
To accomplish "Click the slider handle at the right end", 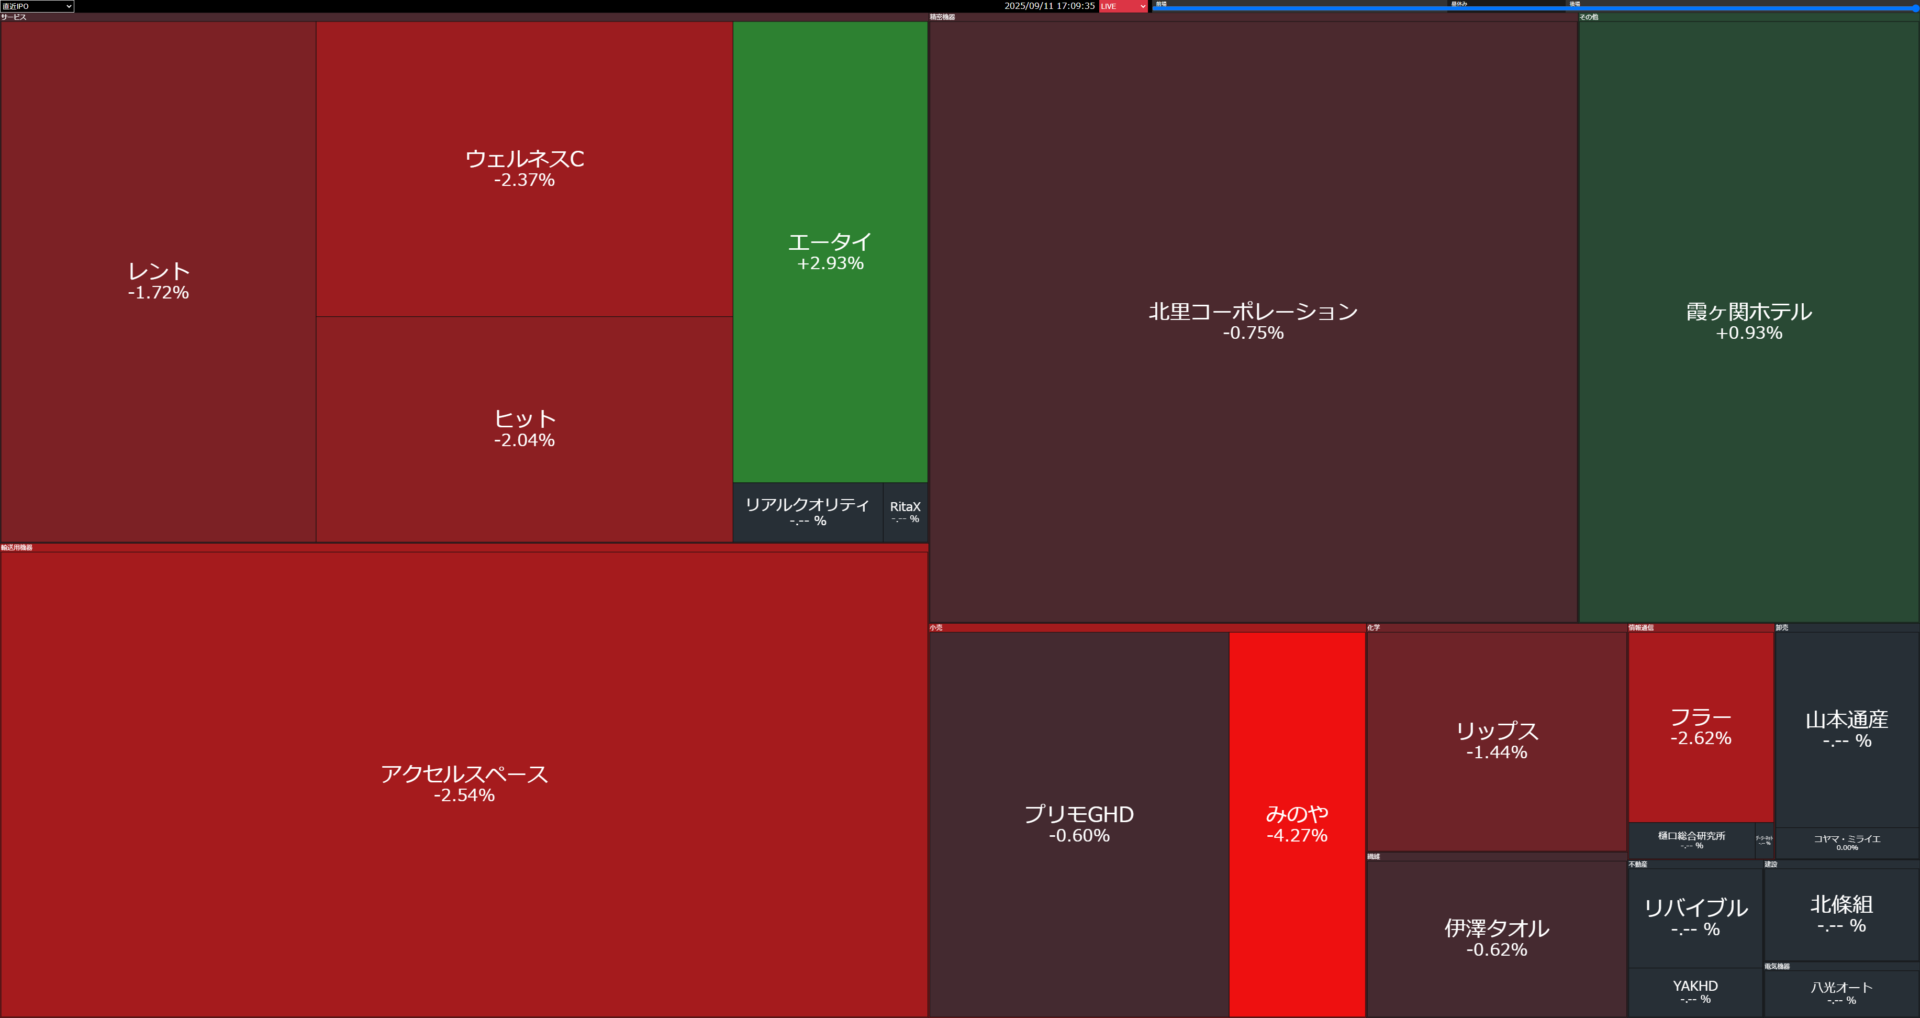I will (1915, 8).
